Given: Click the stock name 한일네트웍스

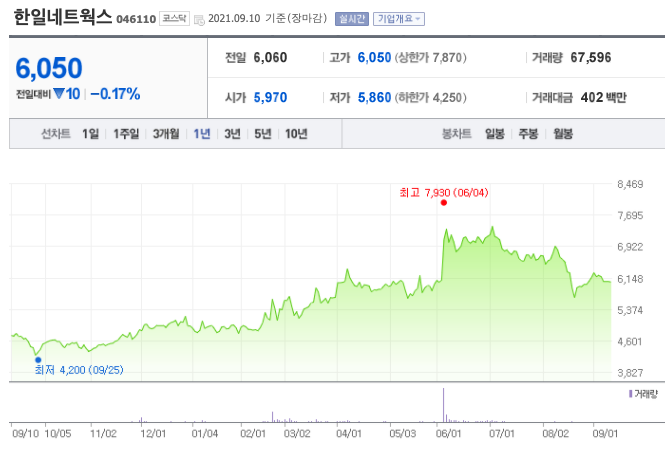Looking at the screenshot, I should (63, 17).
